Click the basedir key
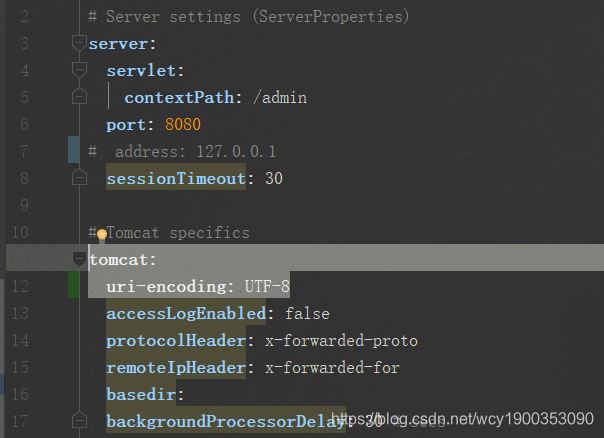This screenshot has height=438, width=604. 142,395
